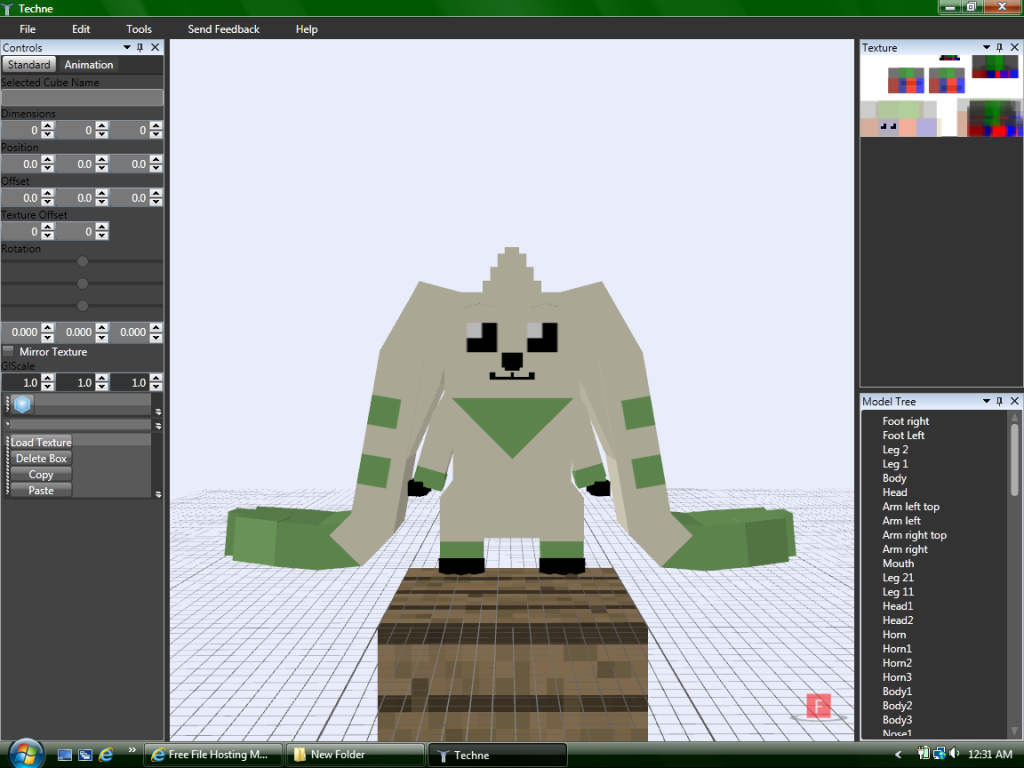Pin the Controls panel
The height and width of the screenshot is (768, 1024).
[140, 48]
